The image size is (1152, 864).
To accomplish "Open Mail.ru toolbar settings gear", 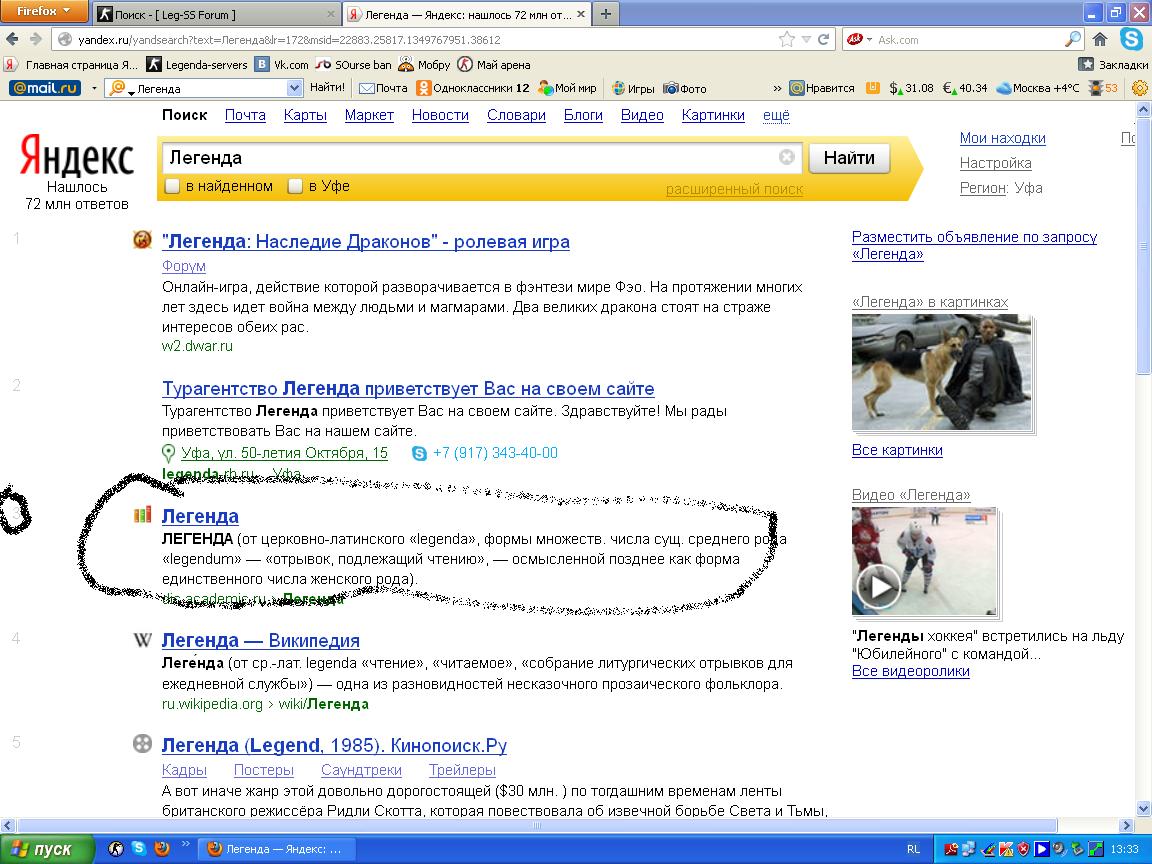I will coord(1140,88).
